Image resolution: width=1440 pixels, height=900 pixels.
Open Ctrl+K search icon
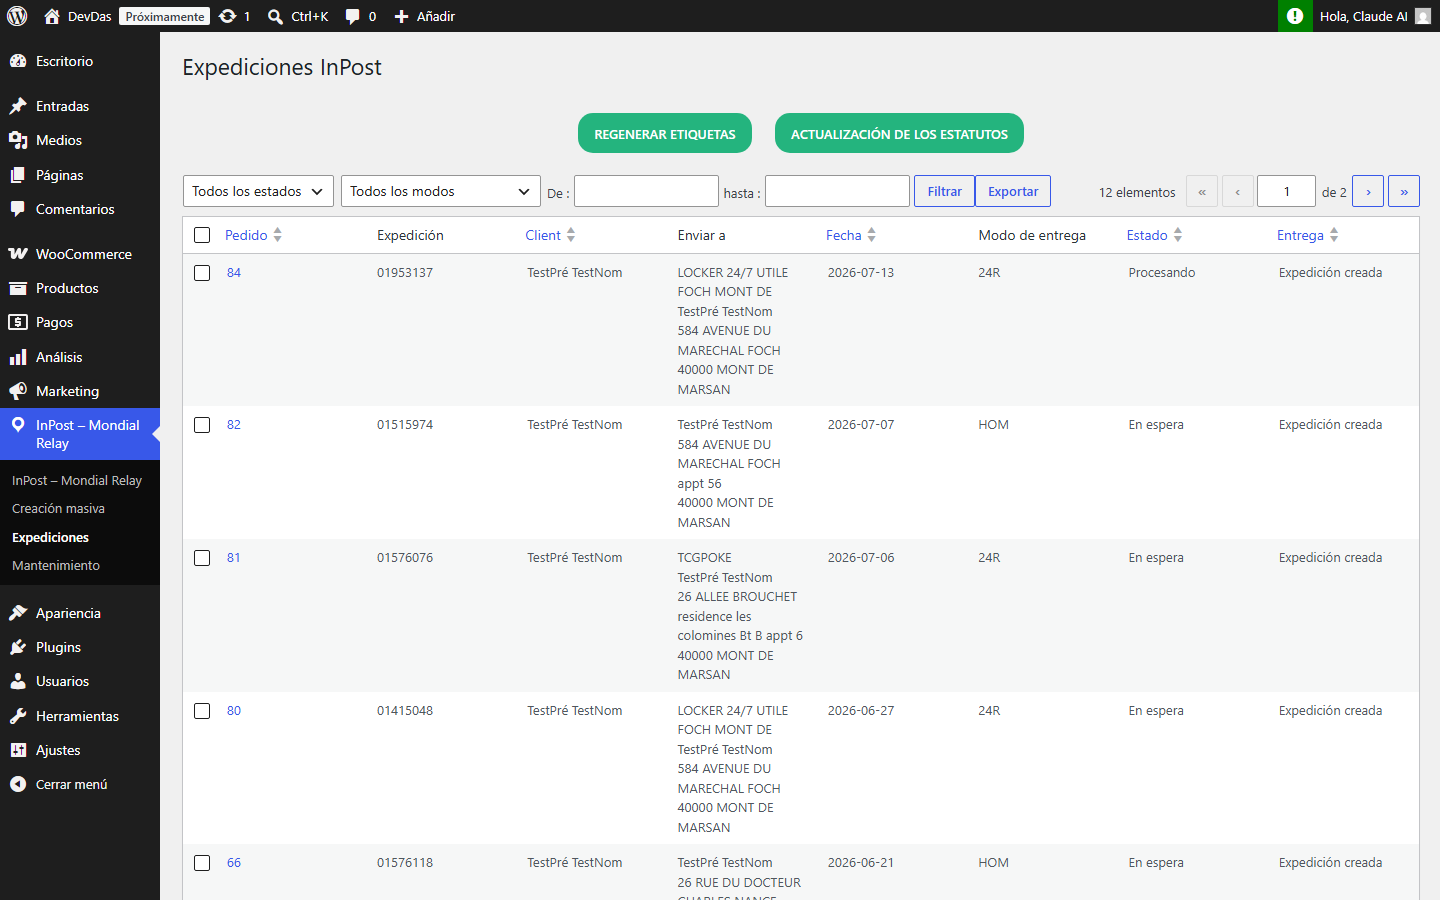[x=275, y=16]
